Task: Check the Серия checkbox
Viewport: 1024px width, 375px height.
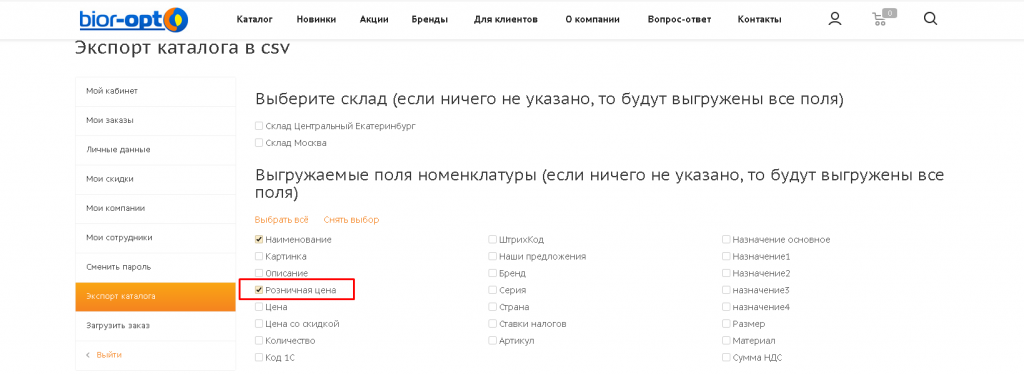Action: click(492, 290)
